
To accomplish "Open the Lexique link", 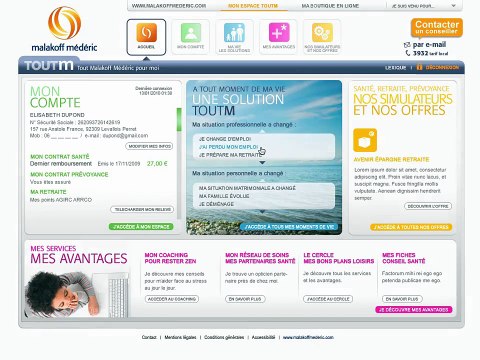I will 395,67.
